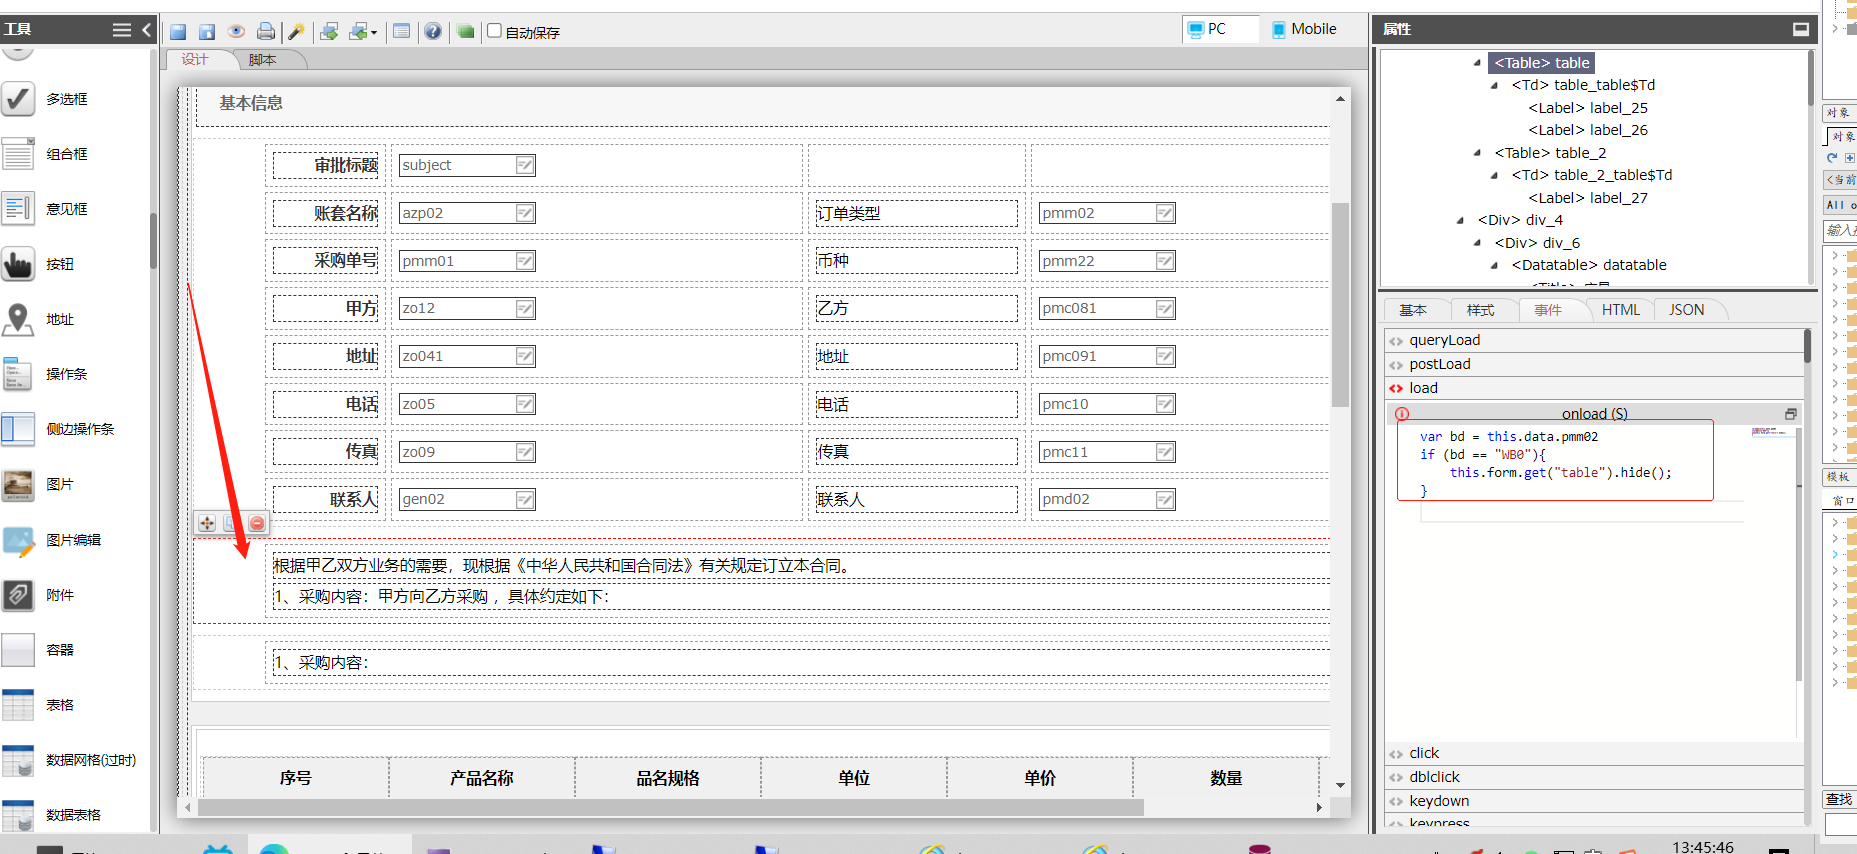This screenshot has width=1857, height=854.
Task: Click the list panel icon in the toolbar
Action: pos(401,32)
